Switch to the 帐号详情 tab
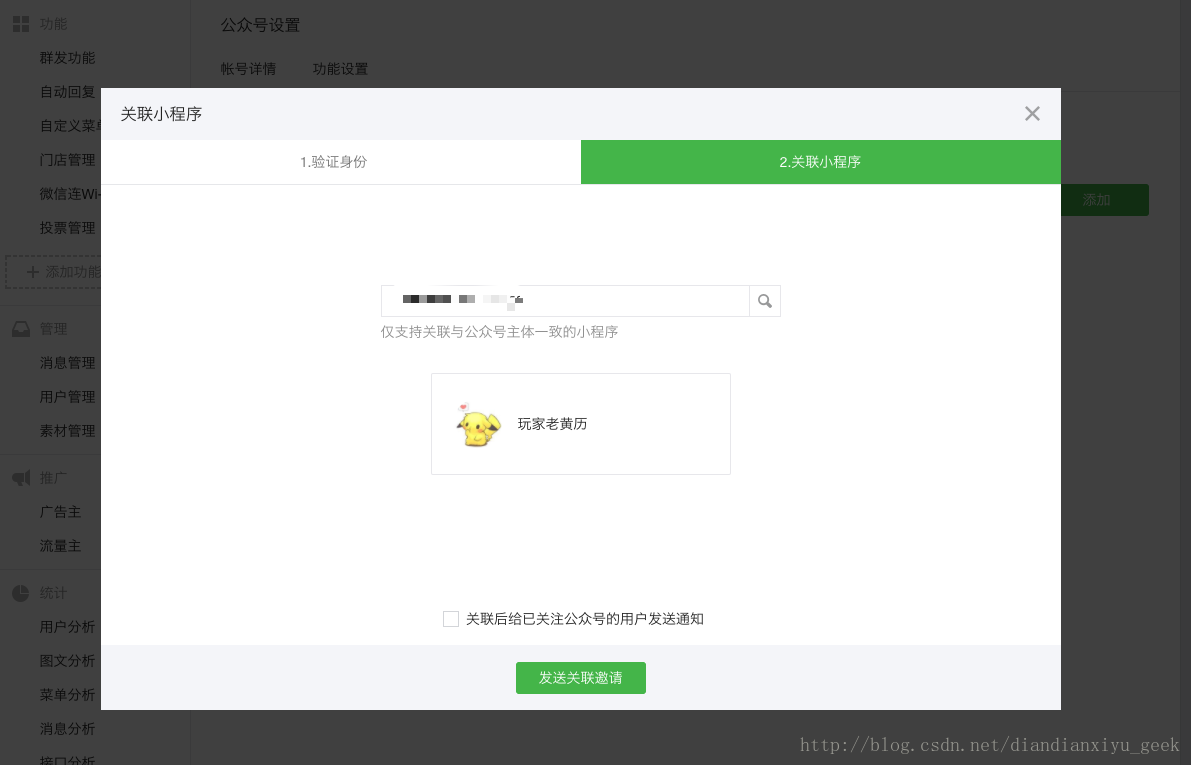 pos(248,69)
